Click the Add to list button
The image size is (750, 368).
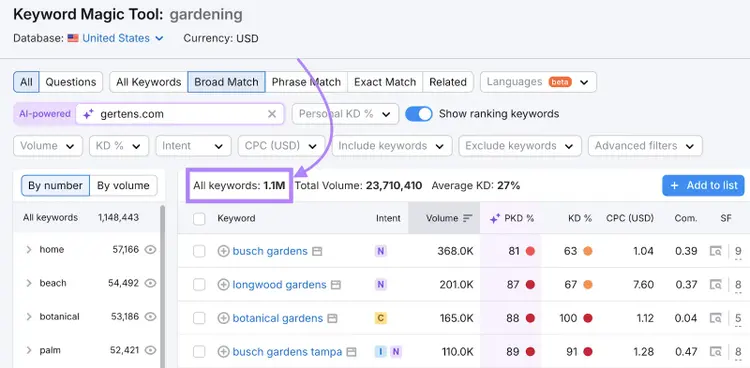click(x=703, y=186)
